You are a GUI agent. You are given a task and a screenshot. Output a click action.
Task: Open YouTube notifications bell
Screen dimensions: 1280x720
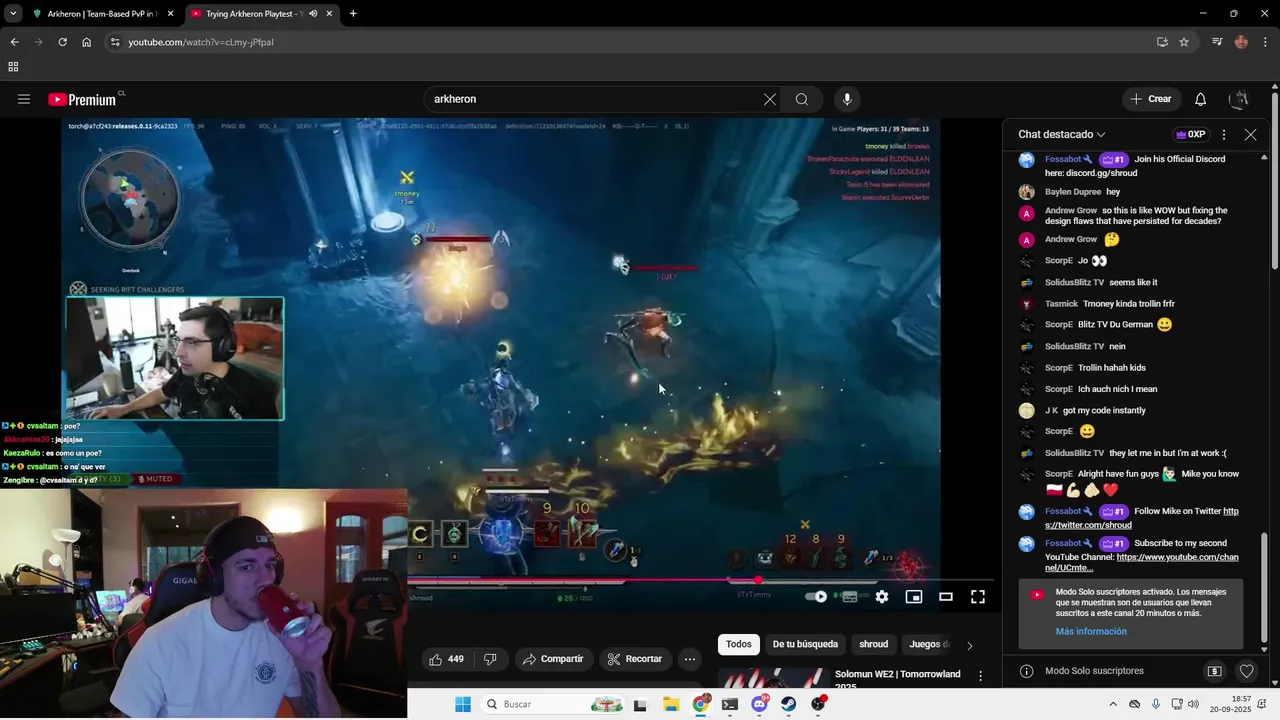click(1200, 99)
